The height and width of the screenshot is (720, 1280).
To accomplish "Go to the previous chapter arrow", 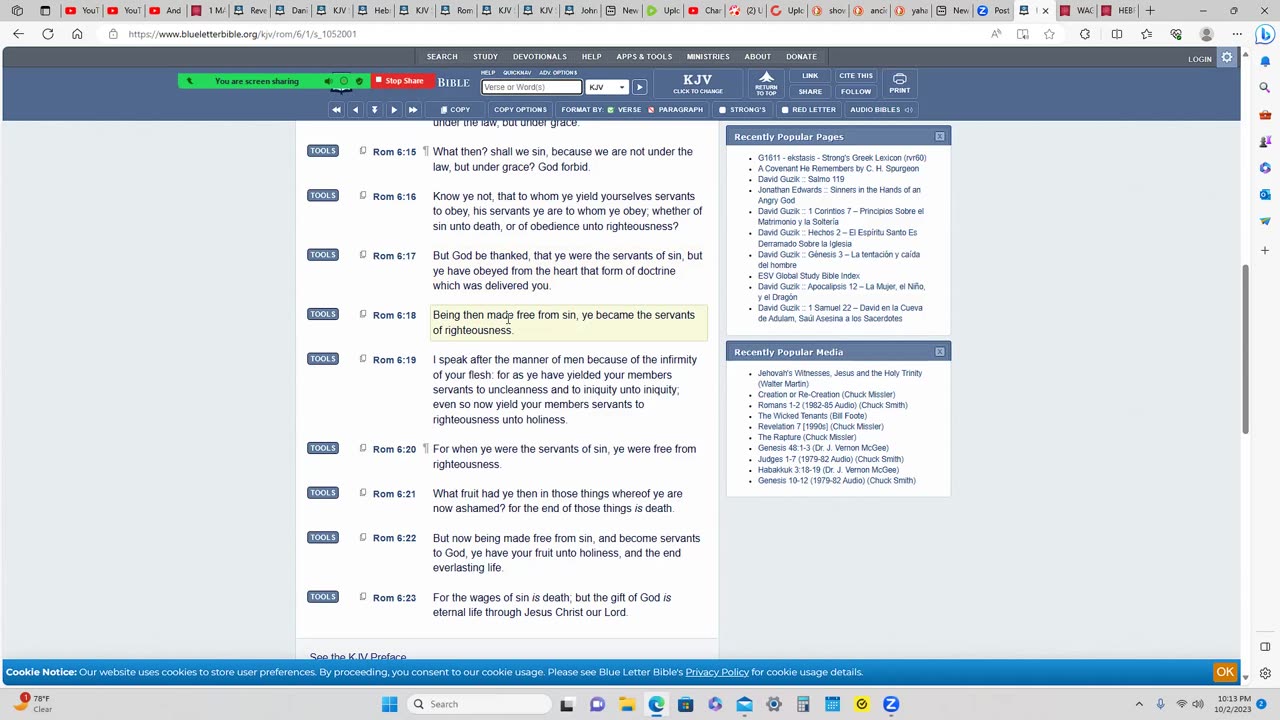I will click(355, 110).
